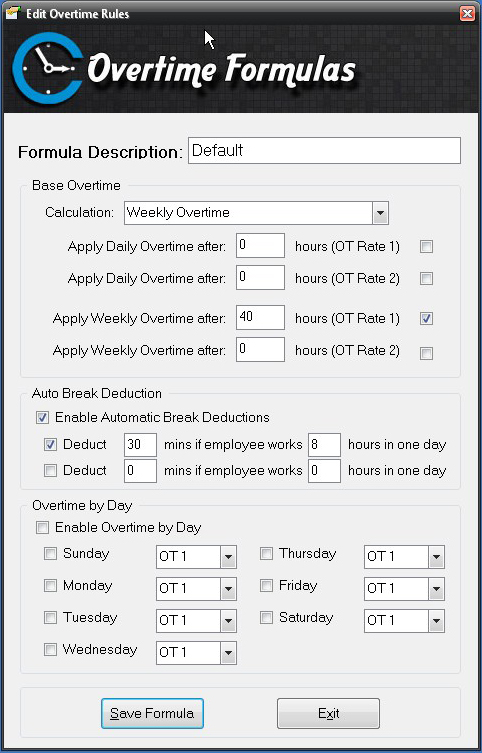Image resolution: width=482 pixels, height=753 pixels.
Task: Click the Exit button
Action: pyautogui.click(x=328, y=713)
